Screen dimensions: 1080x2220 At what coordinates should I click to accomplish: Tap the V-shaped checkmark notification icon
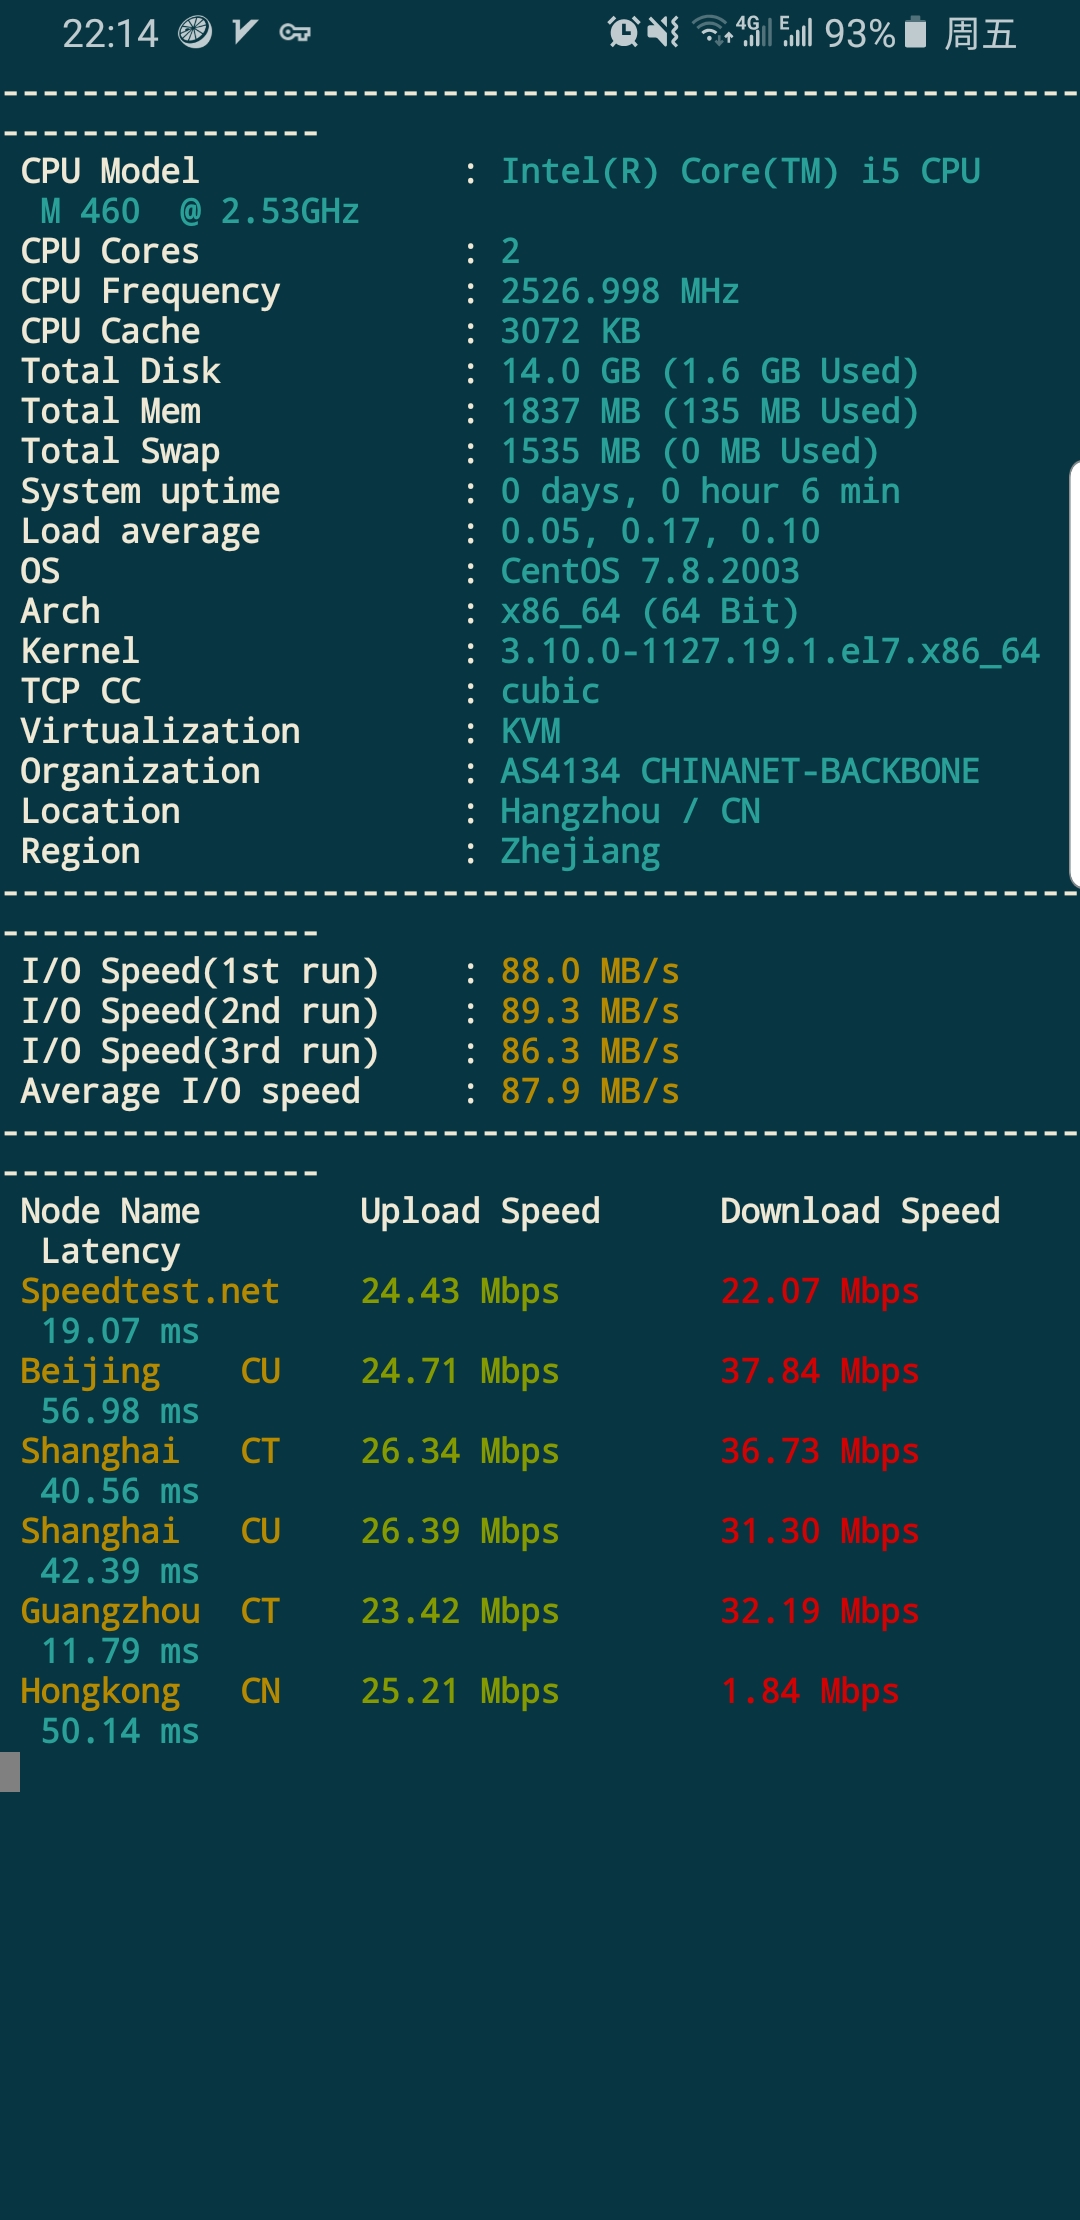(245, 32)
